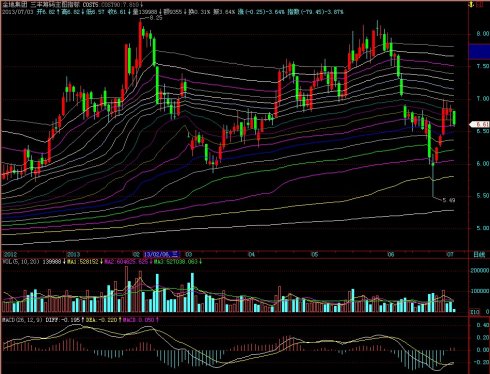
Task: Click the 06 month marker on time axis
Action: point(391,255)
